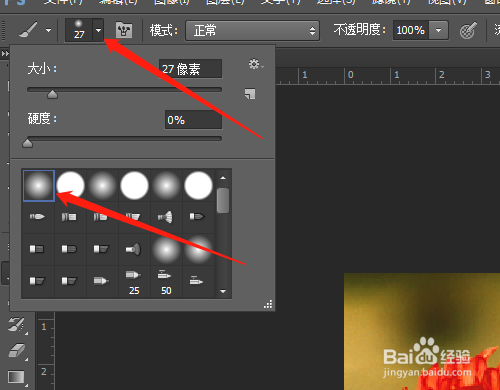Click the brush preset list scrollbar thumb
This screenshot has width=500, height=390.
pyautogui.click(x=223, y=200)
